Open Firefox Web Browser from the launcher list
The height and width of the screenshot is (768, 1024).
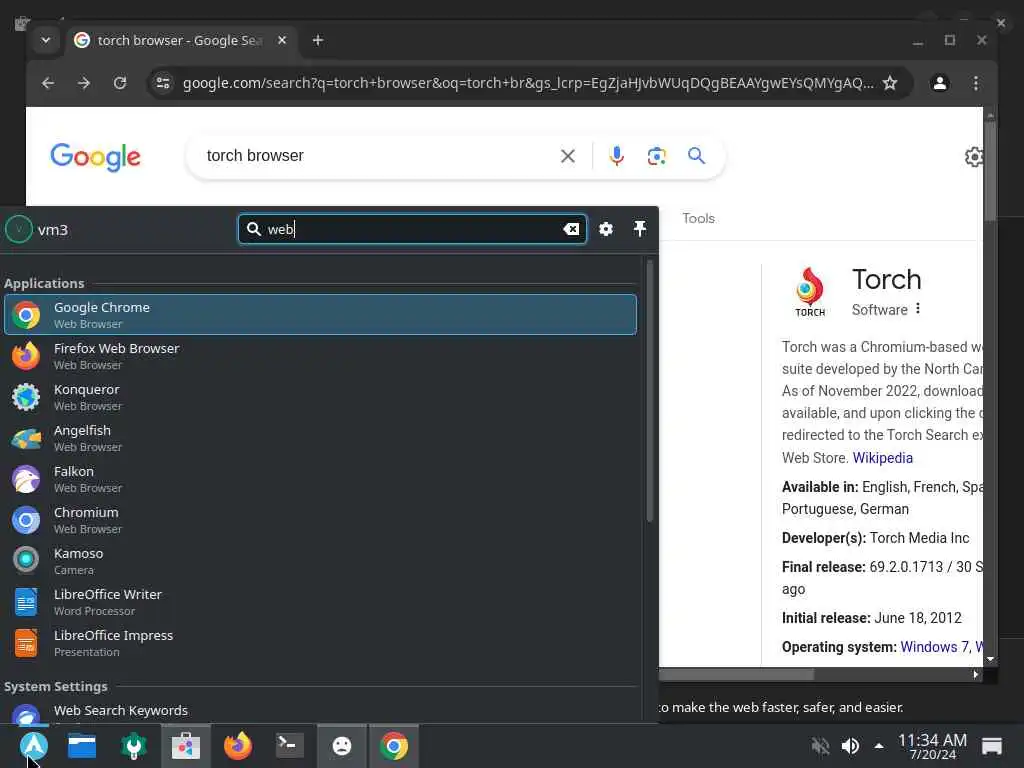(x=320, y=356)
